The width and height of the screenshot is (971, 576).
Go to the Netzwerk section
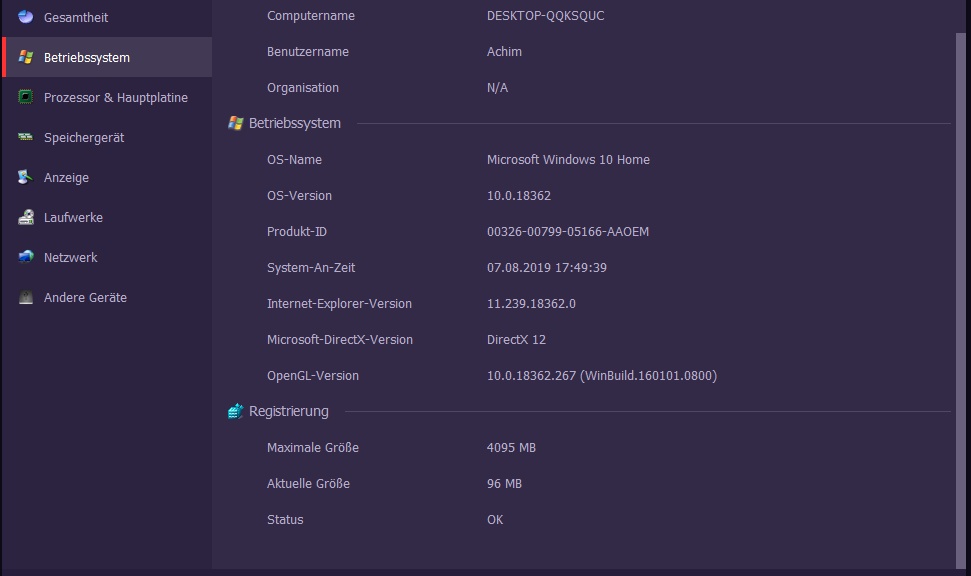(71, 257)
